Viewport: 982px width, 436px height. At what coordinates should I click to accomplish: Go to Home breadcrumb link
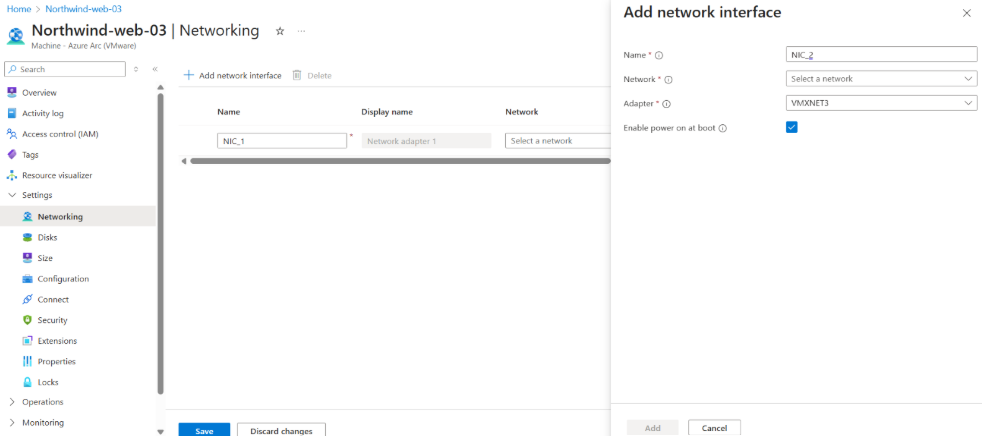tap(18, 9)
